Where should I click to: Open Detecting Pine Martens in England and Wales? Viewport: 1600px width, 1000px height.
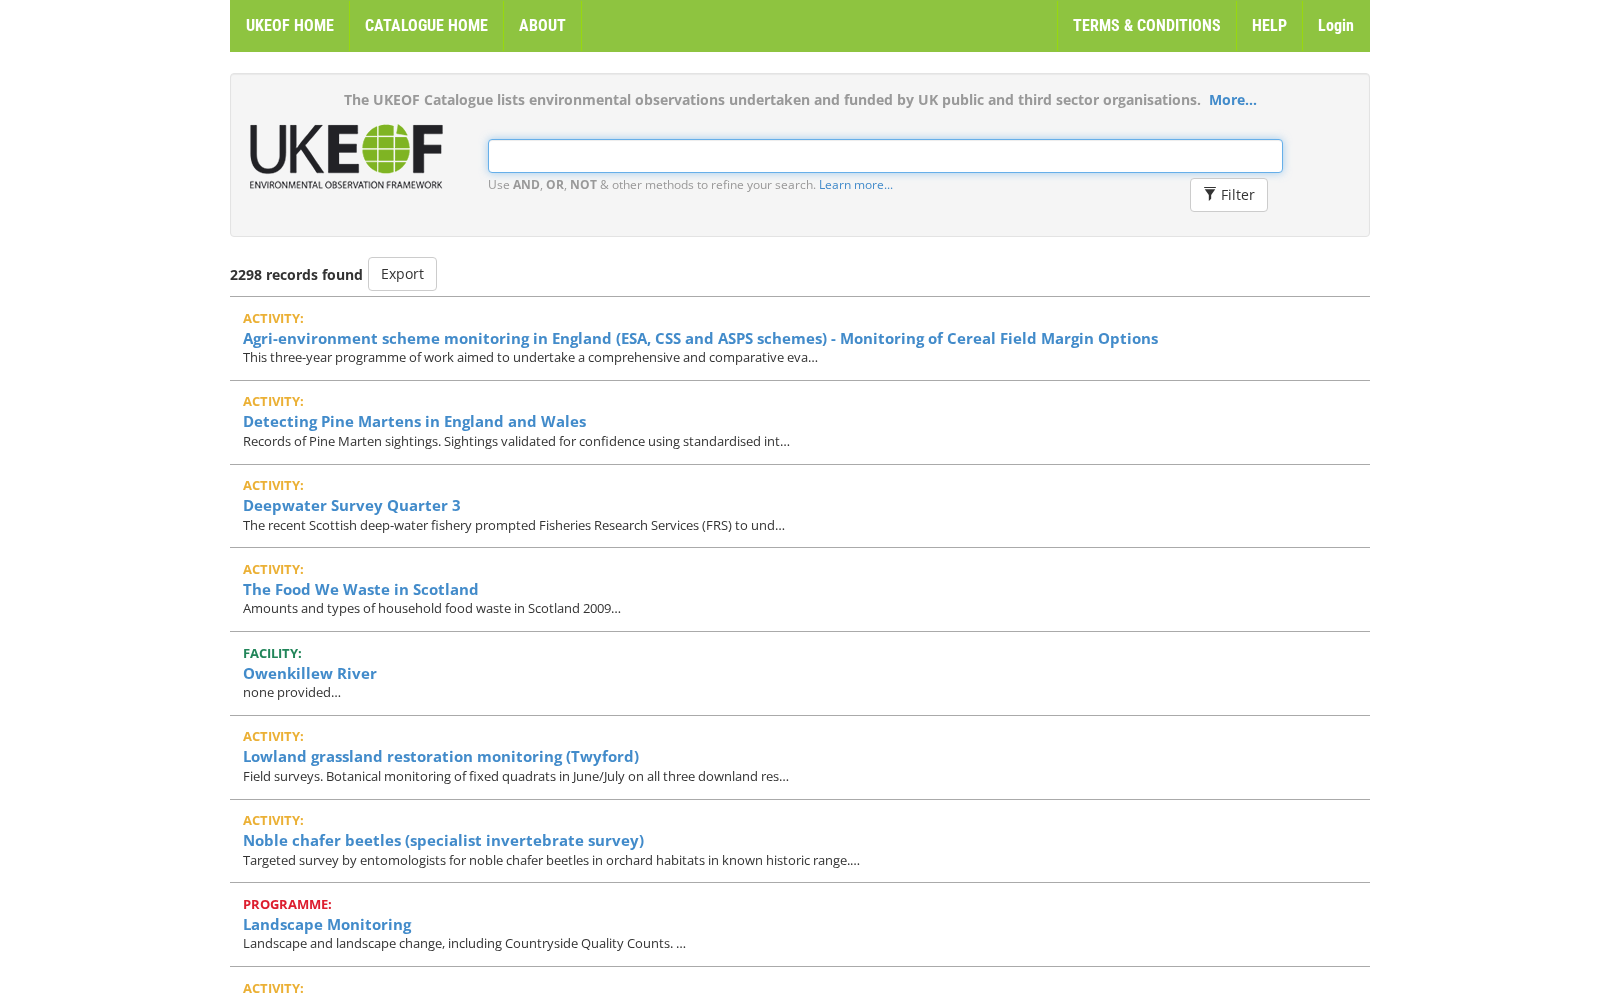414,421
